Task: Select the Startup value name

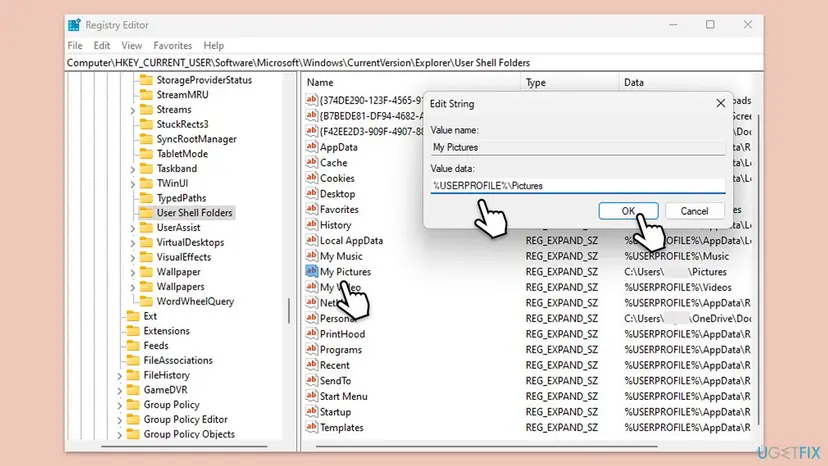Action: 335,412
